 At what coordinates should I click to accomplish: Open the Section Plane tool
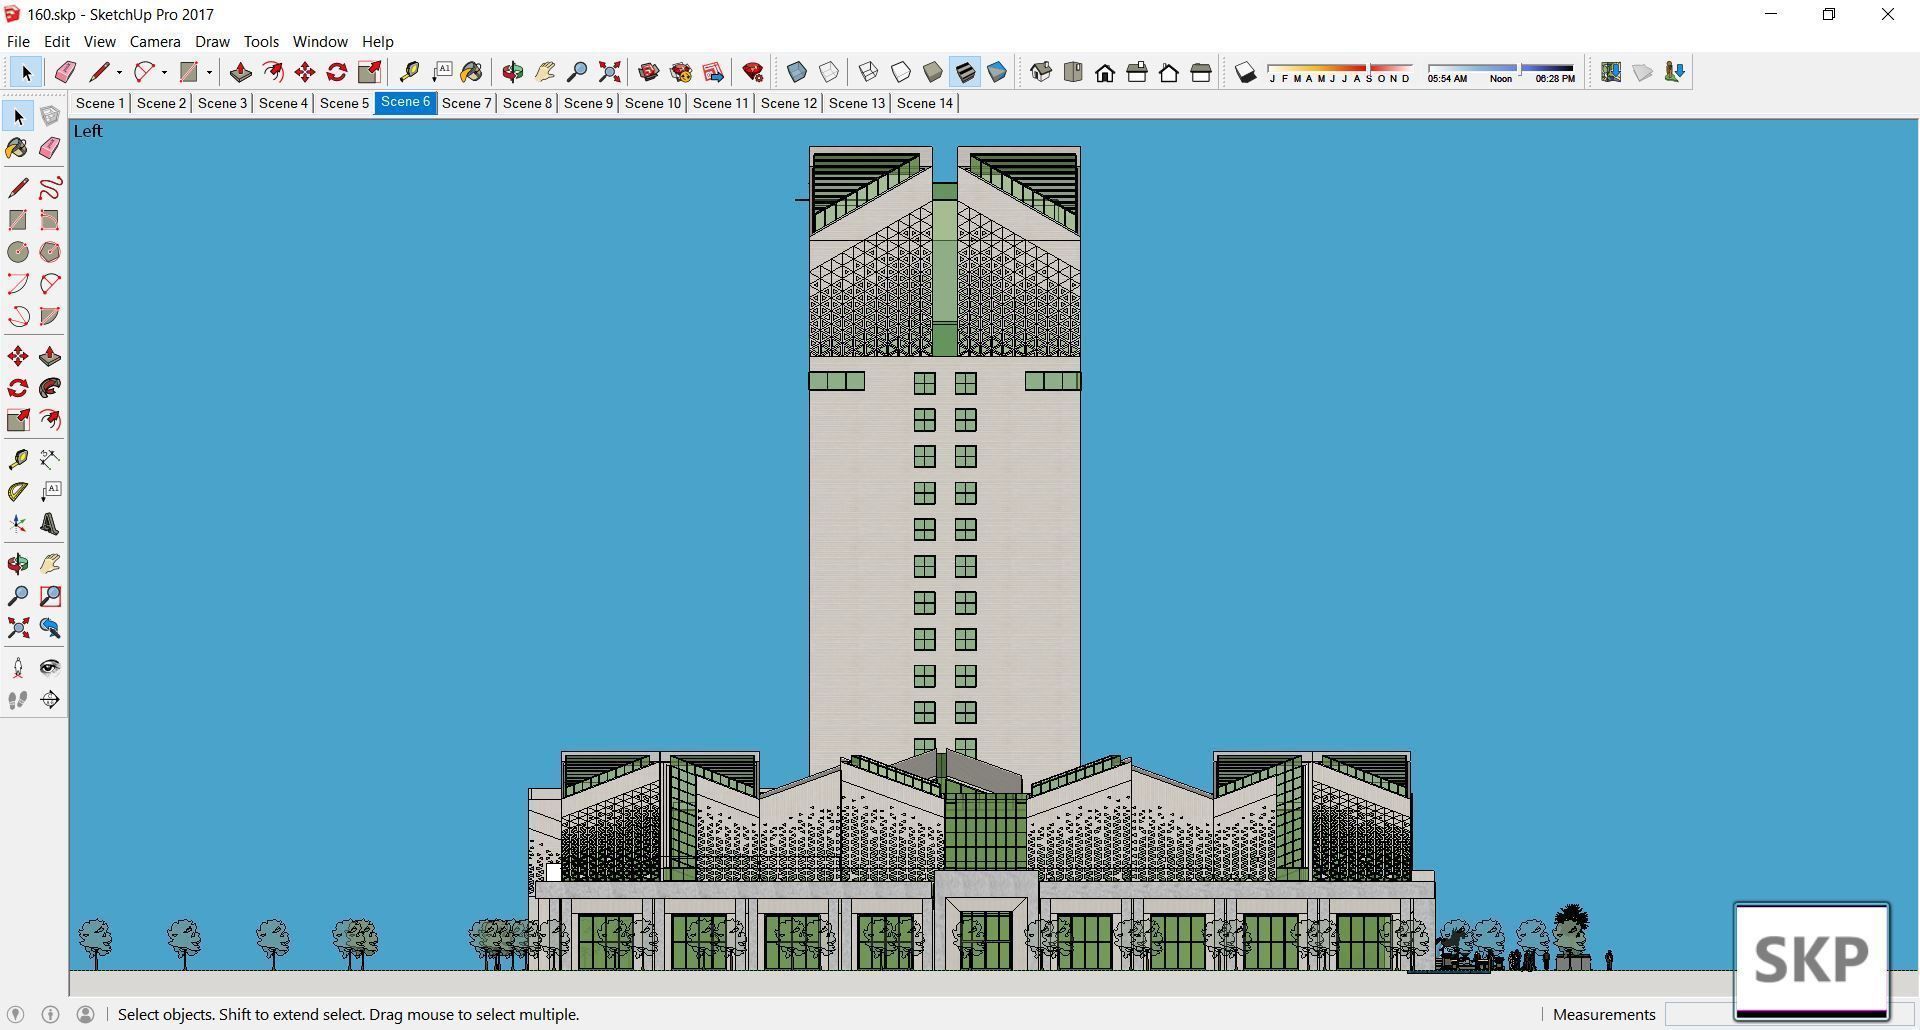click(x=50, y=700)
